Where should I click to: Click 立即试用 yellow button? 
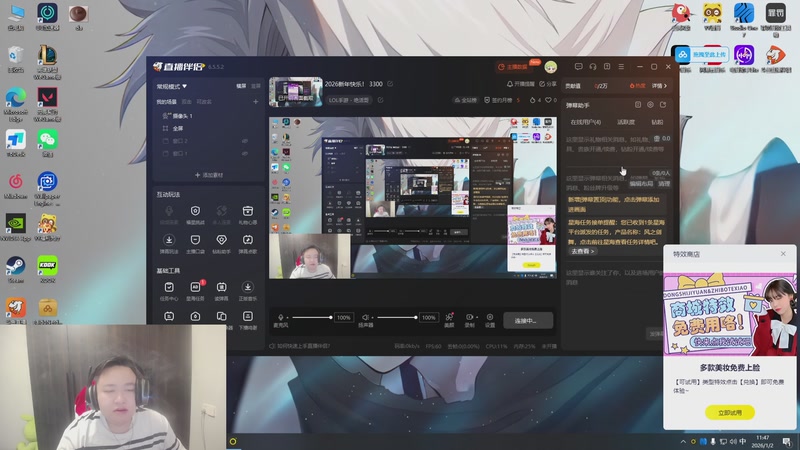(730, 412)
